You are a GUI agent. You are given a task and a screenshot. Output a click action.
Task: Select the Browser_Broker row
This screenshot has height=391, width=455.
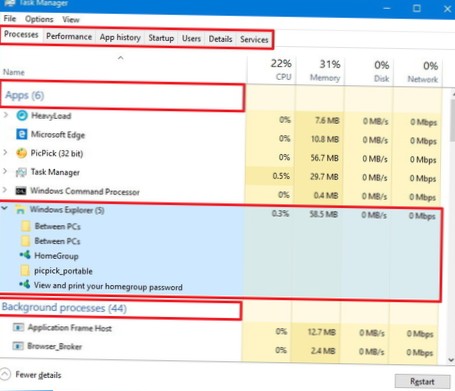pyautogui.click(x=219, y=348)
